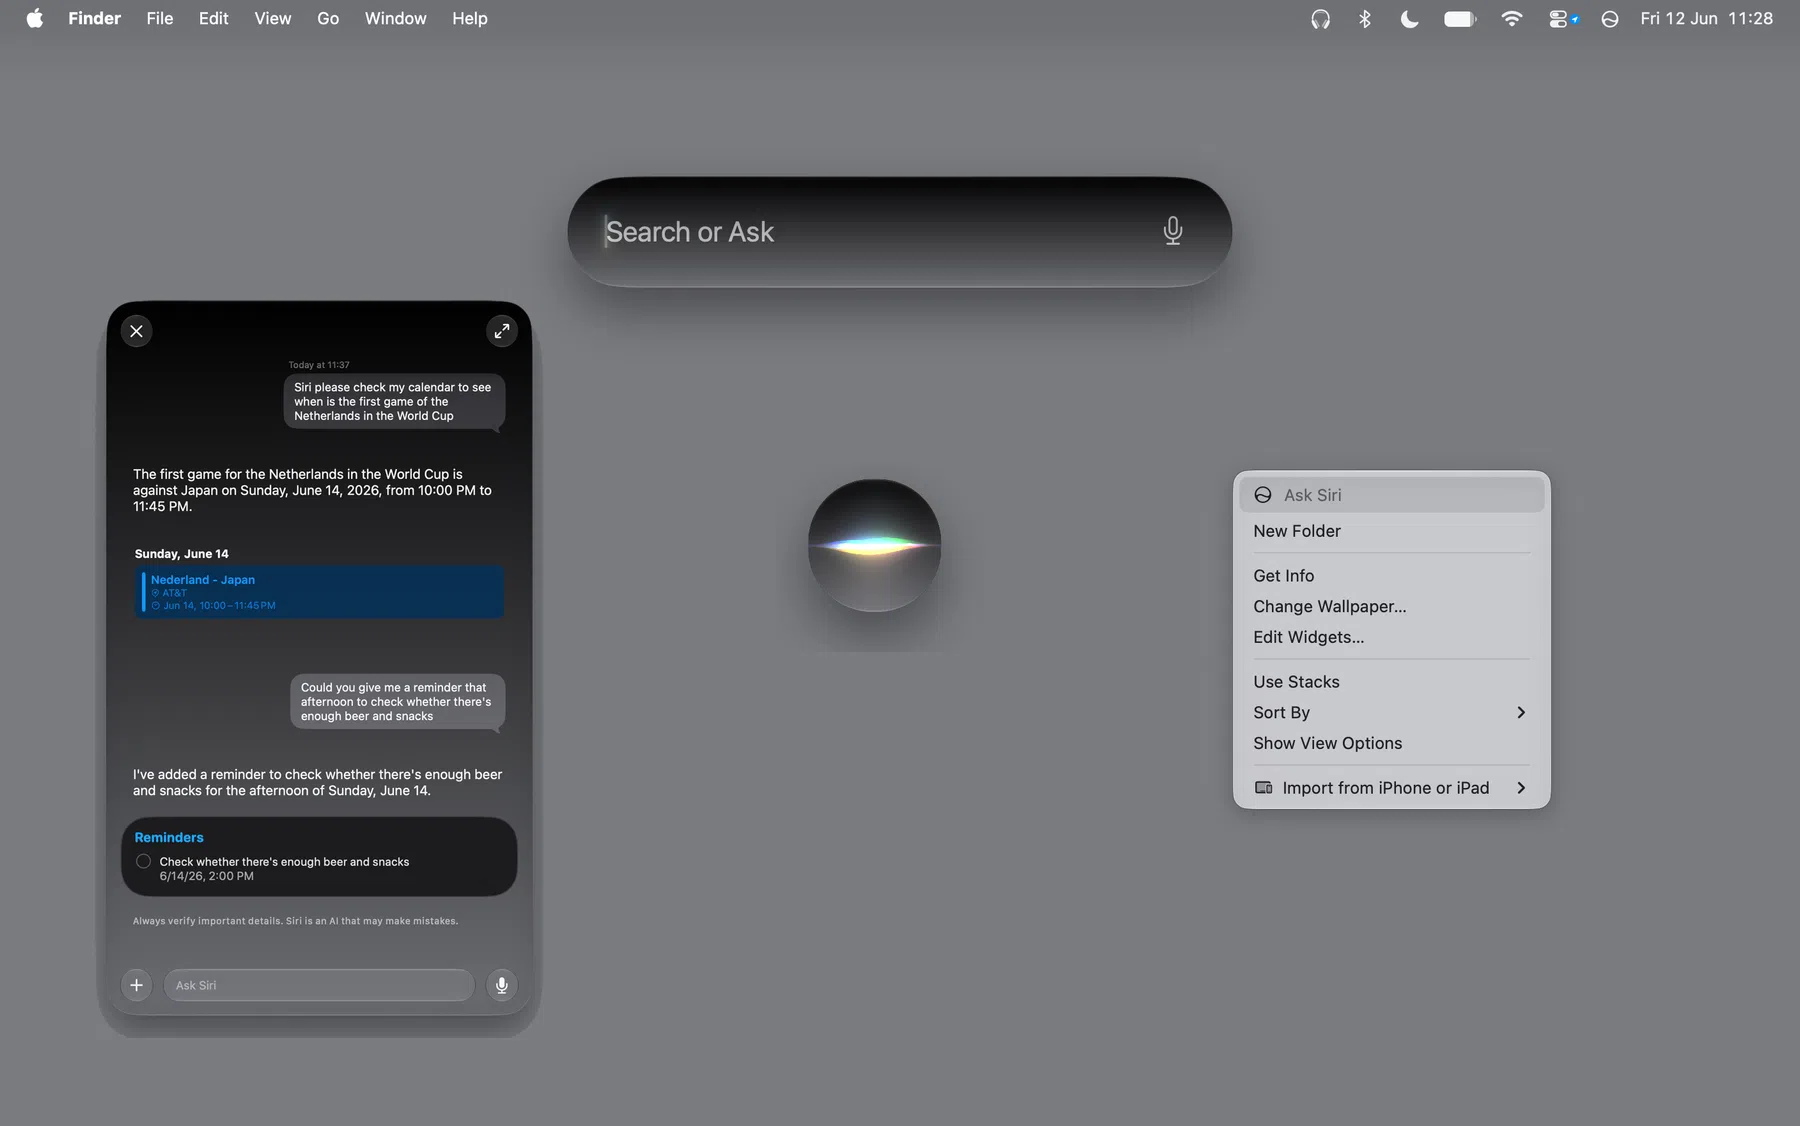Click the 'Sunday, June 14' date heading
Image resolution: width=1800 pixels, height=1126 pixels.
182,554
